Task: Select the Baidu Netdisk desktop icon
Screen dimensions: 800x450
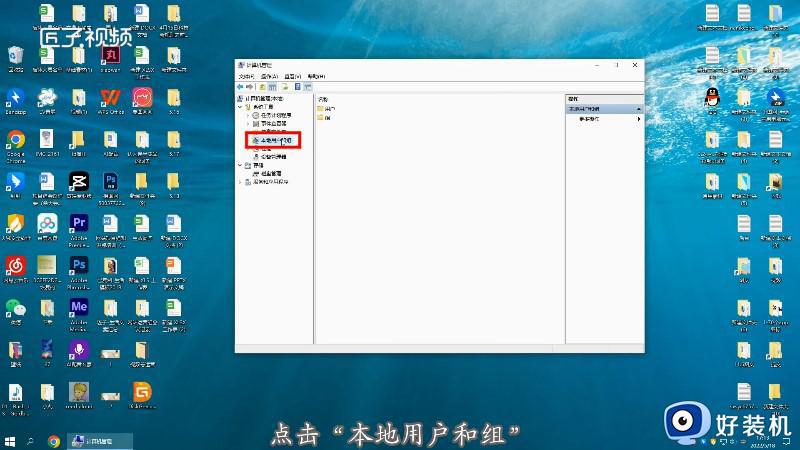Action: (x=47, y=228)
